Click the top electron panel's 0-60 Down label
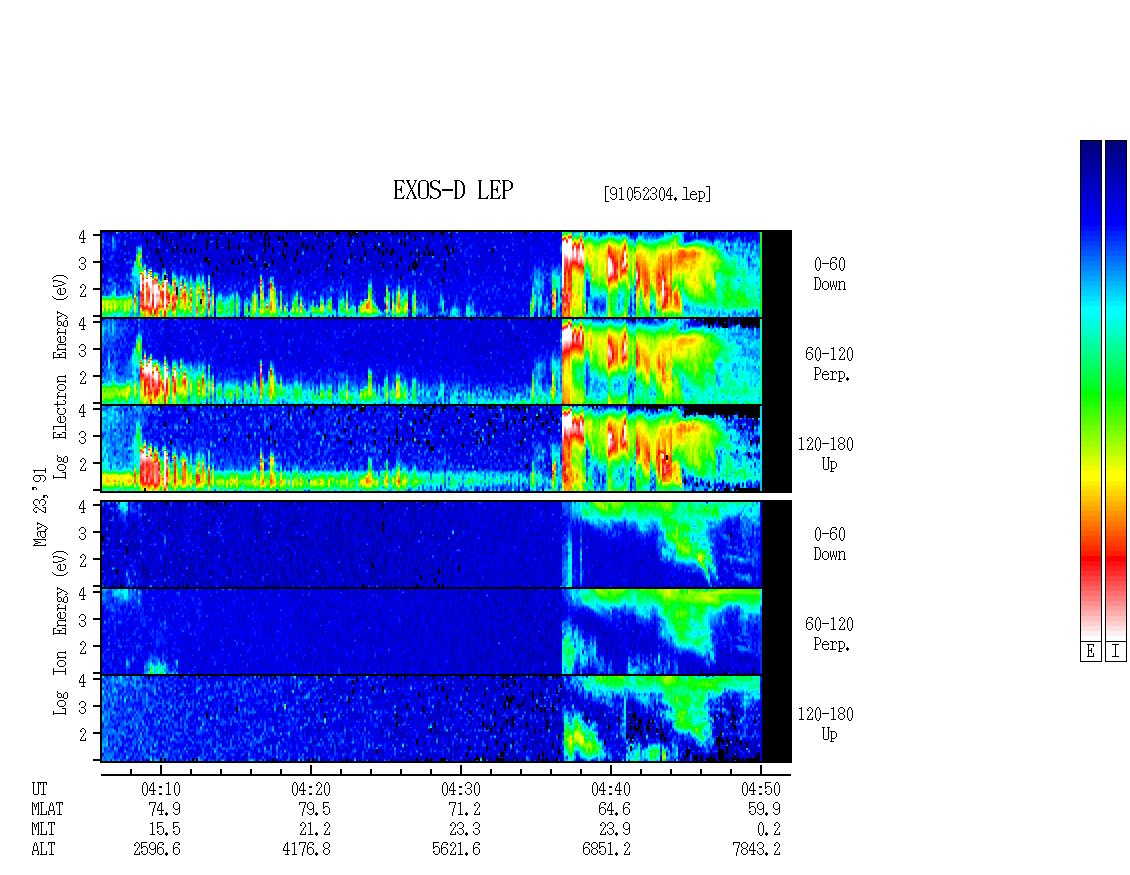Image resolution: width=1130 pixels, height=875 pixels. [829, 274]
